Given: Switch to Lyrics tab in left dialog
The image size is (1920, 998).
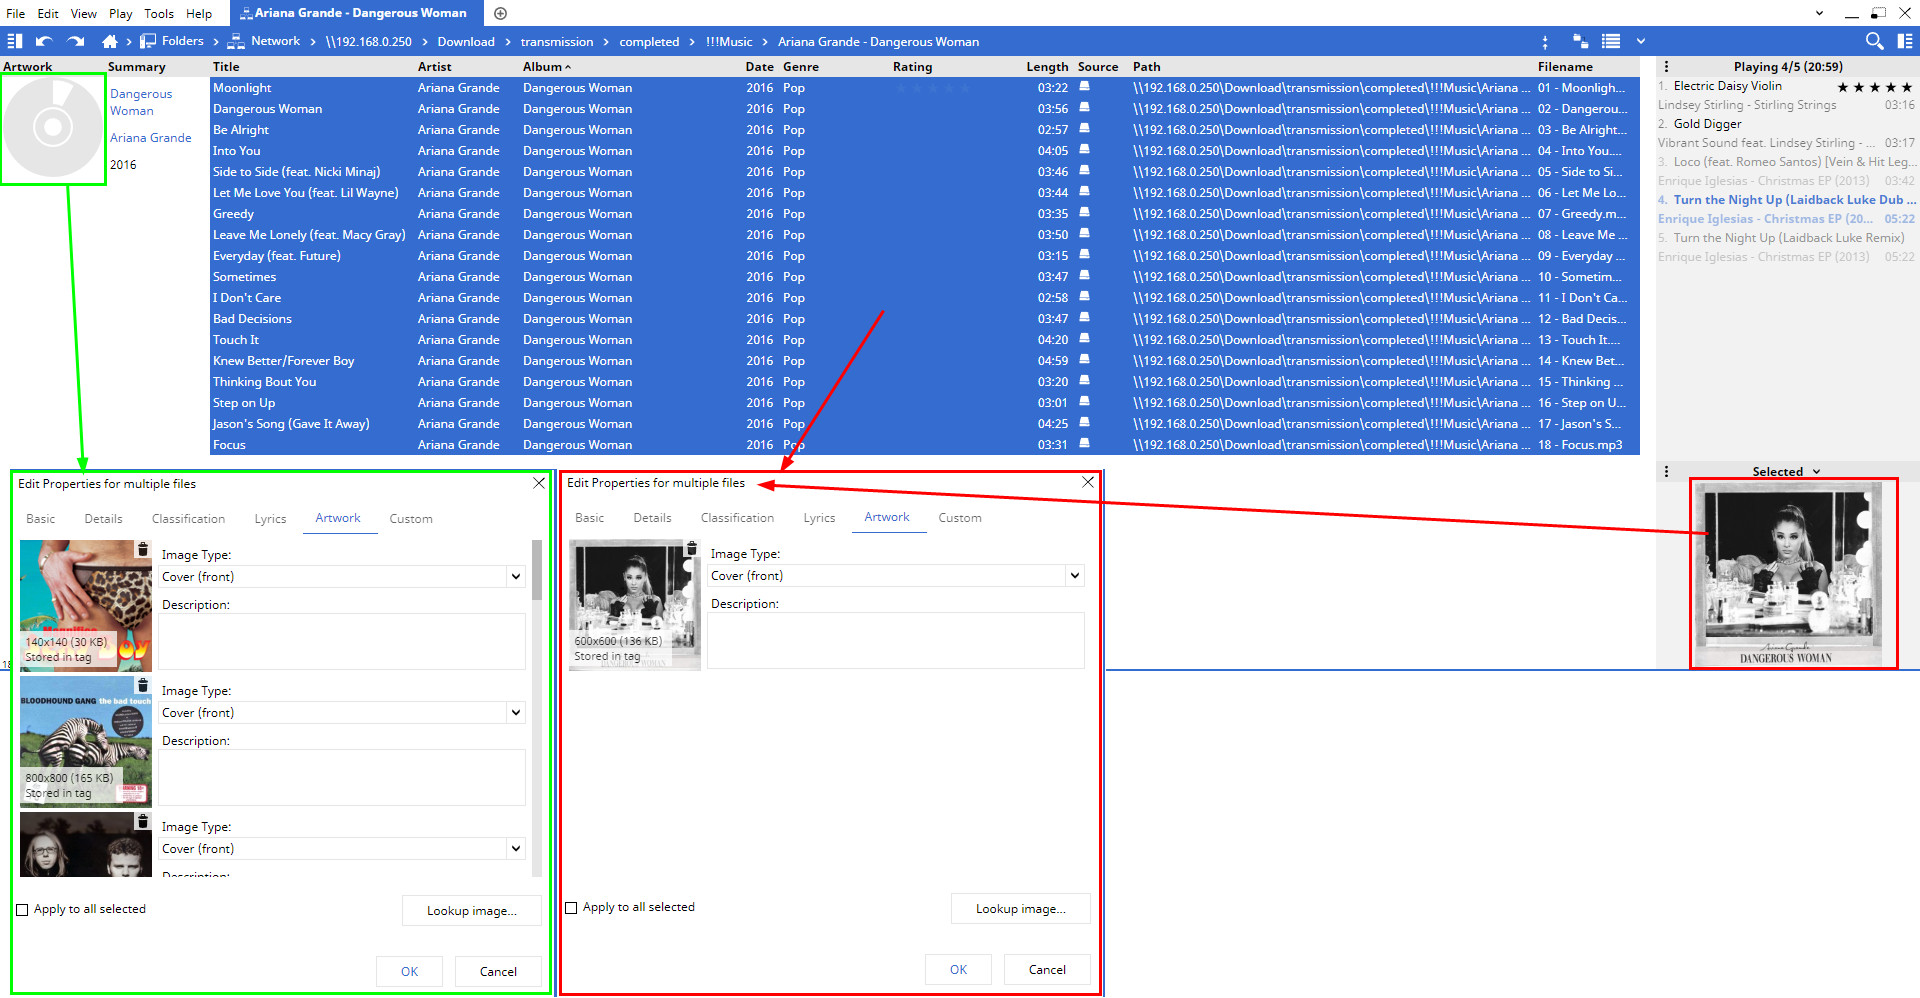Looking at the screenshot, I should click(x=270, y=519).
